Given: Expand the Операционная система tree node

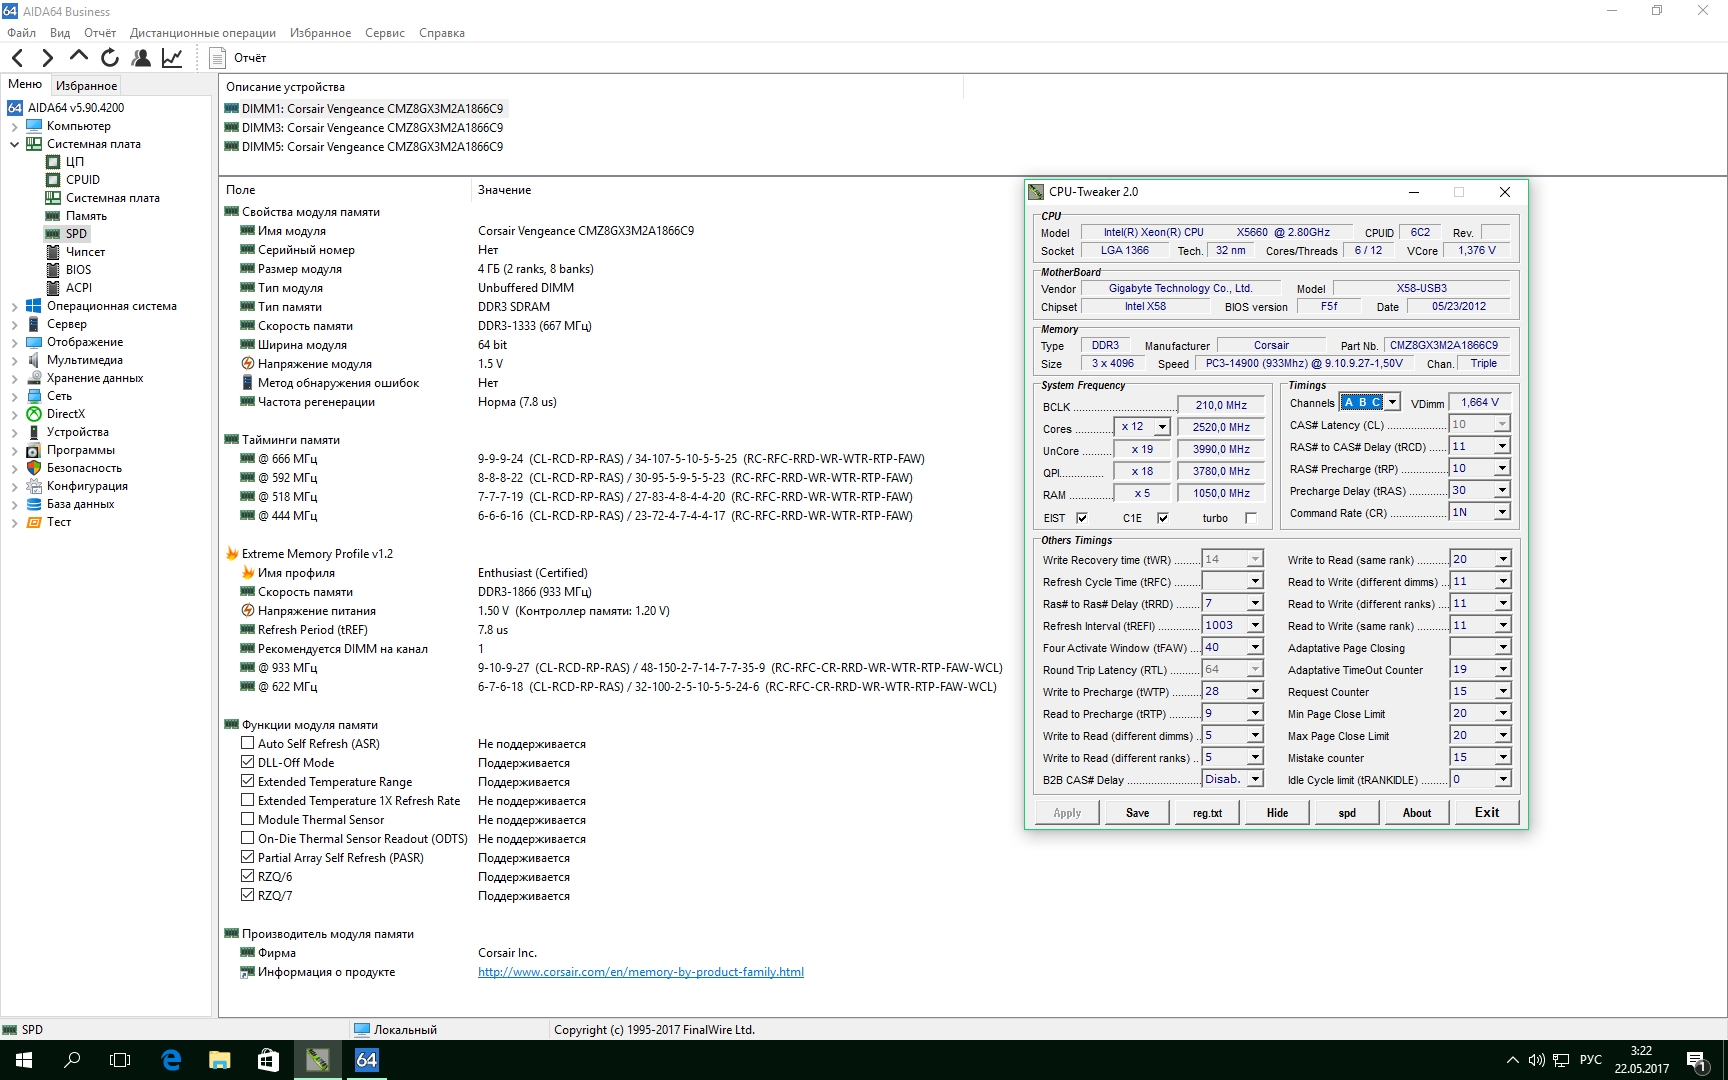Looking at the screenshot, I should [x=14, y=306].
